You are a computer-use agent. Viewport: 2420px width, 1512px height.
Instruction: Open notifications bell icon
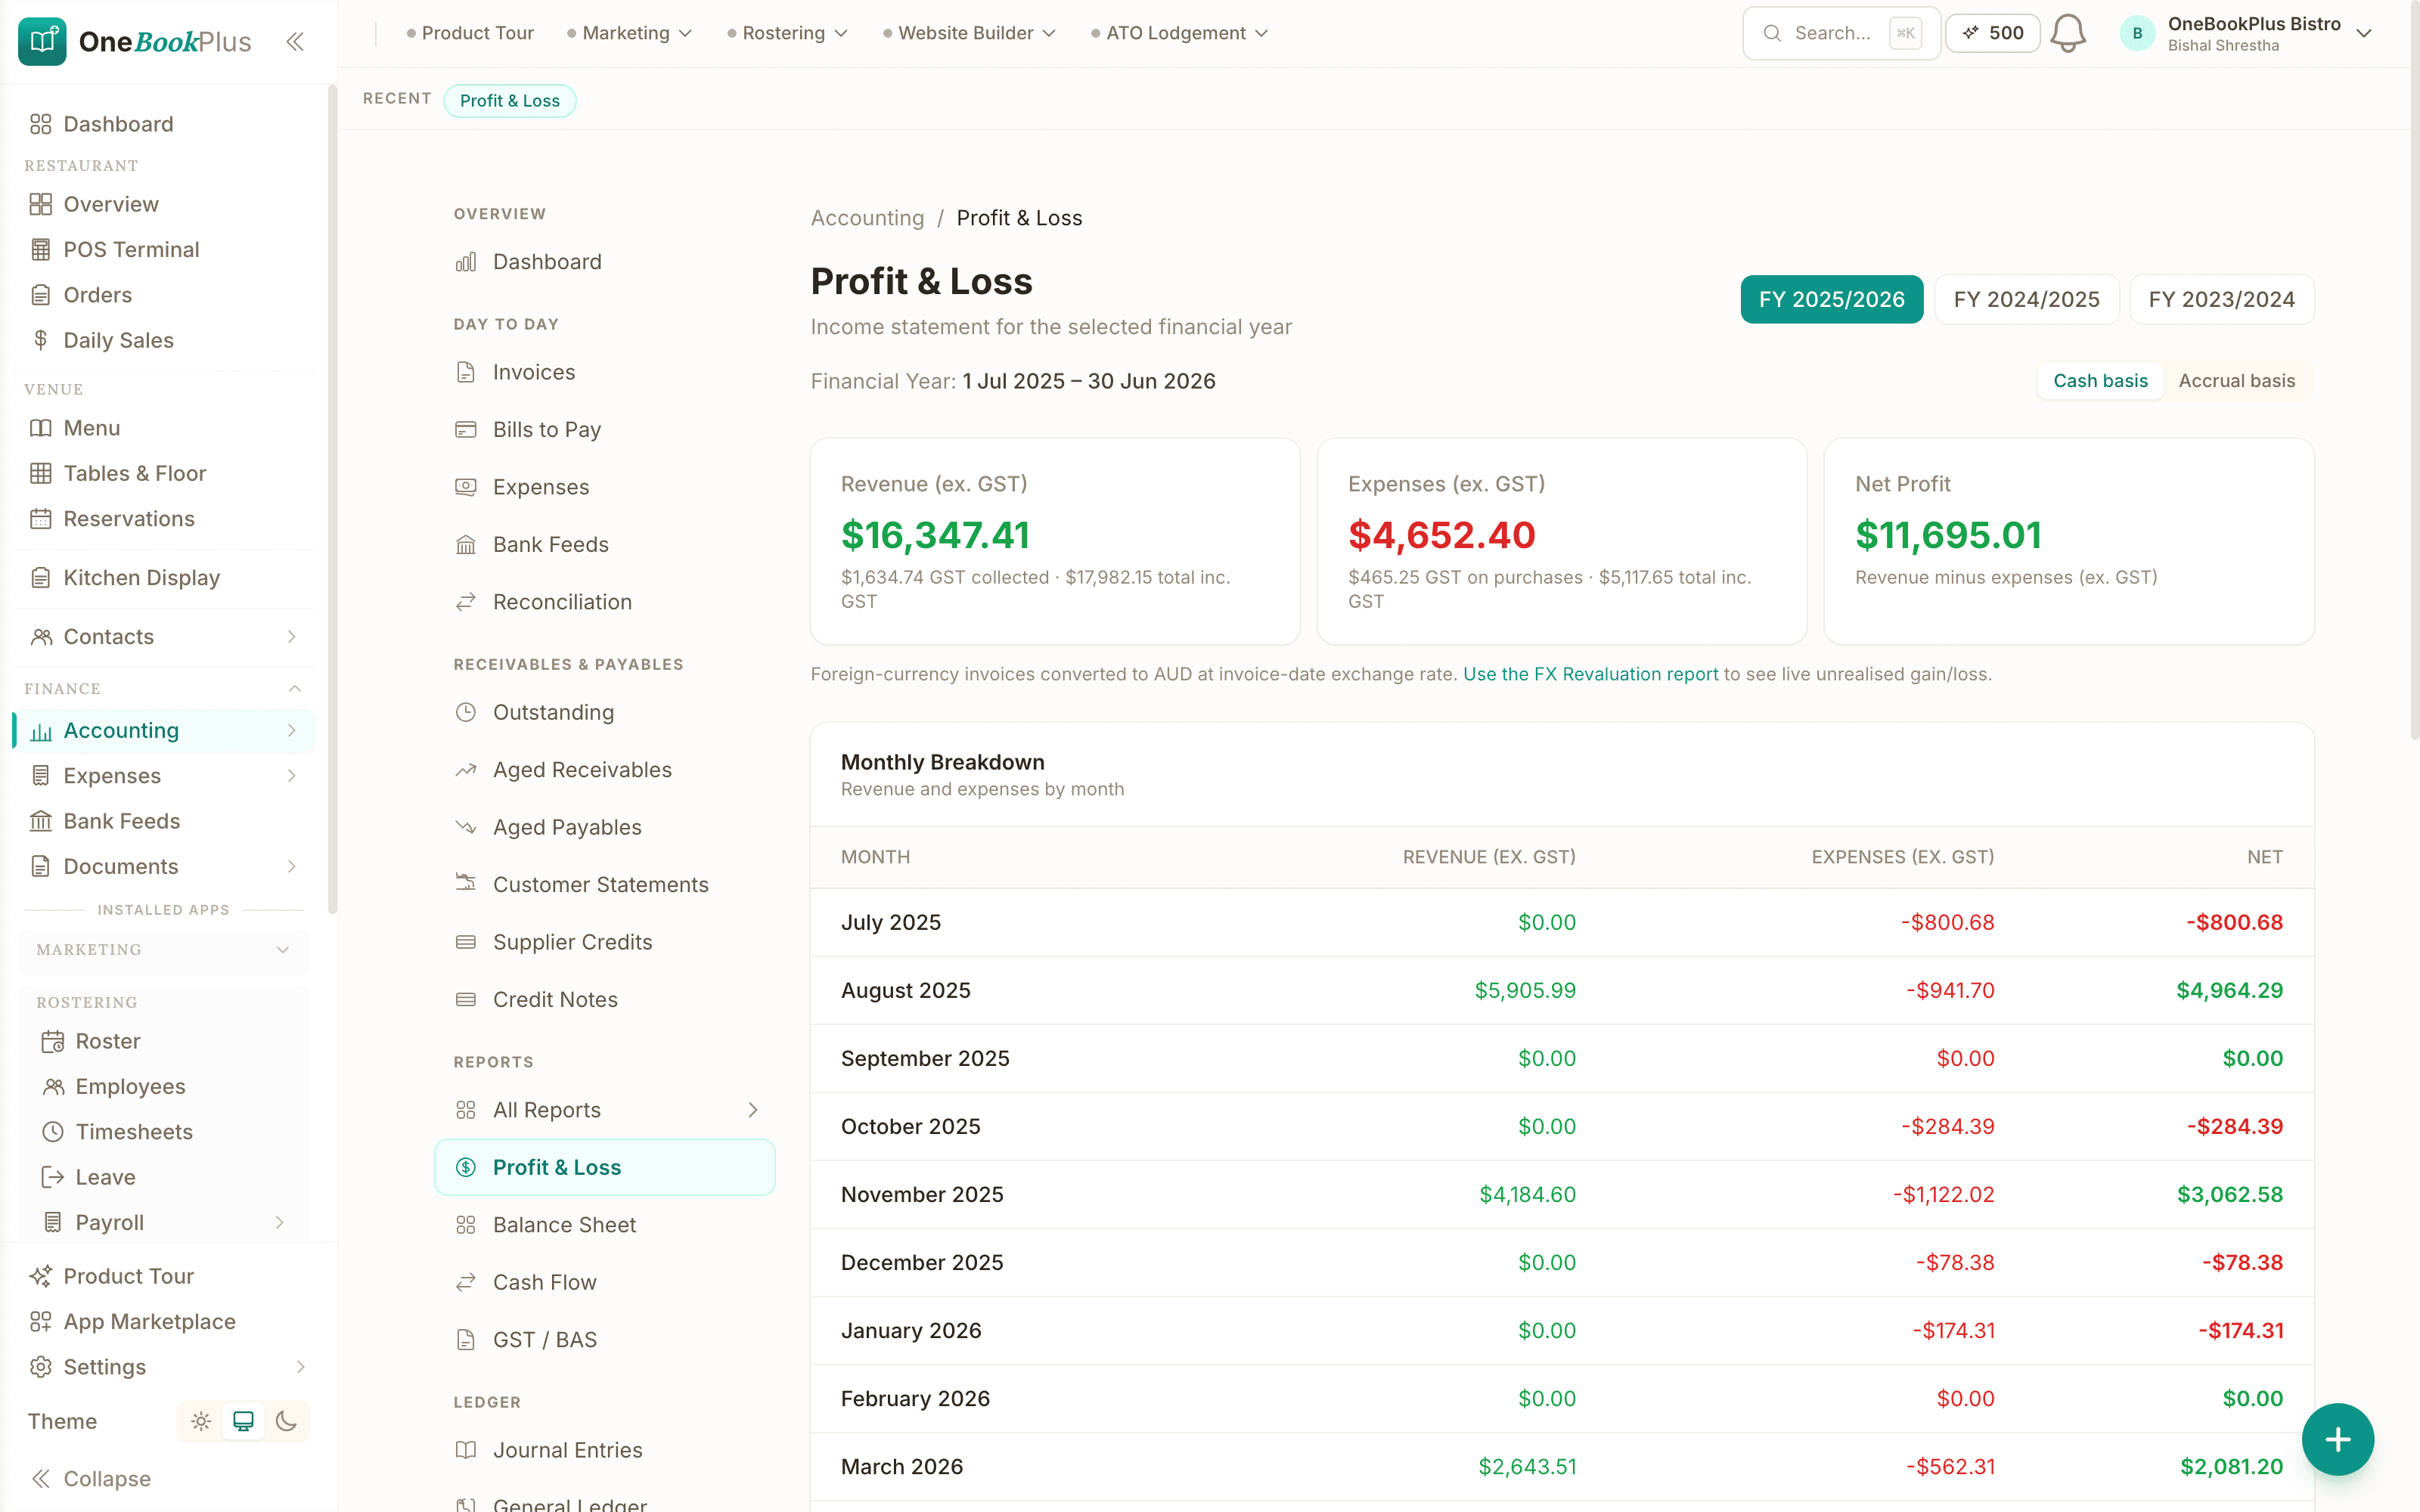[2067, 33]
